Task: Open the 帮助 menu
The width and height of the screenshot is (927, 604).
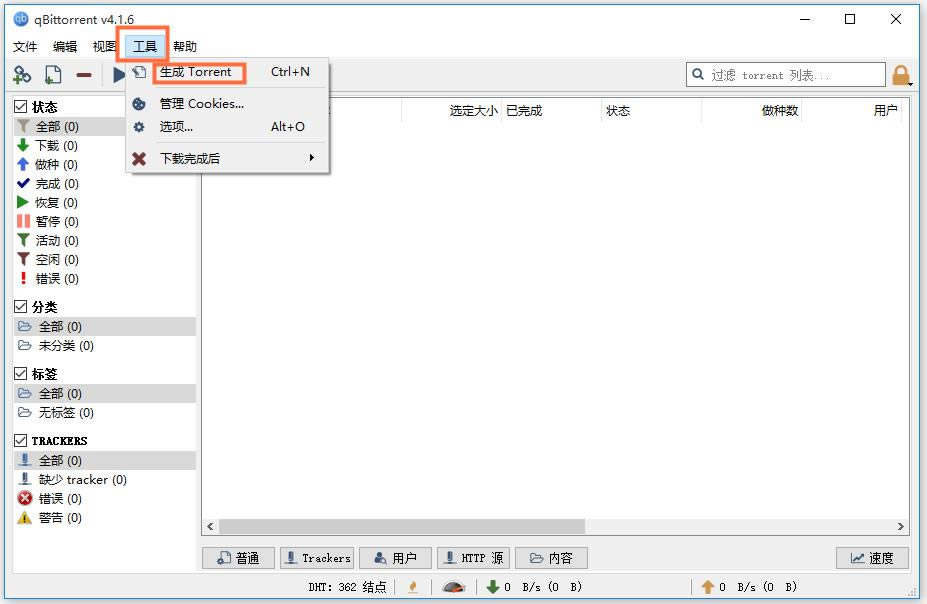Action: point(184,47)
